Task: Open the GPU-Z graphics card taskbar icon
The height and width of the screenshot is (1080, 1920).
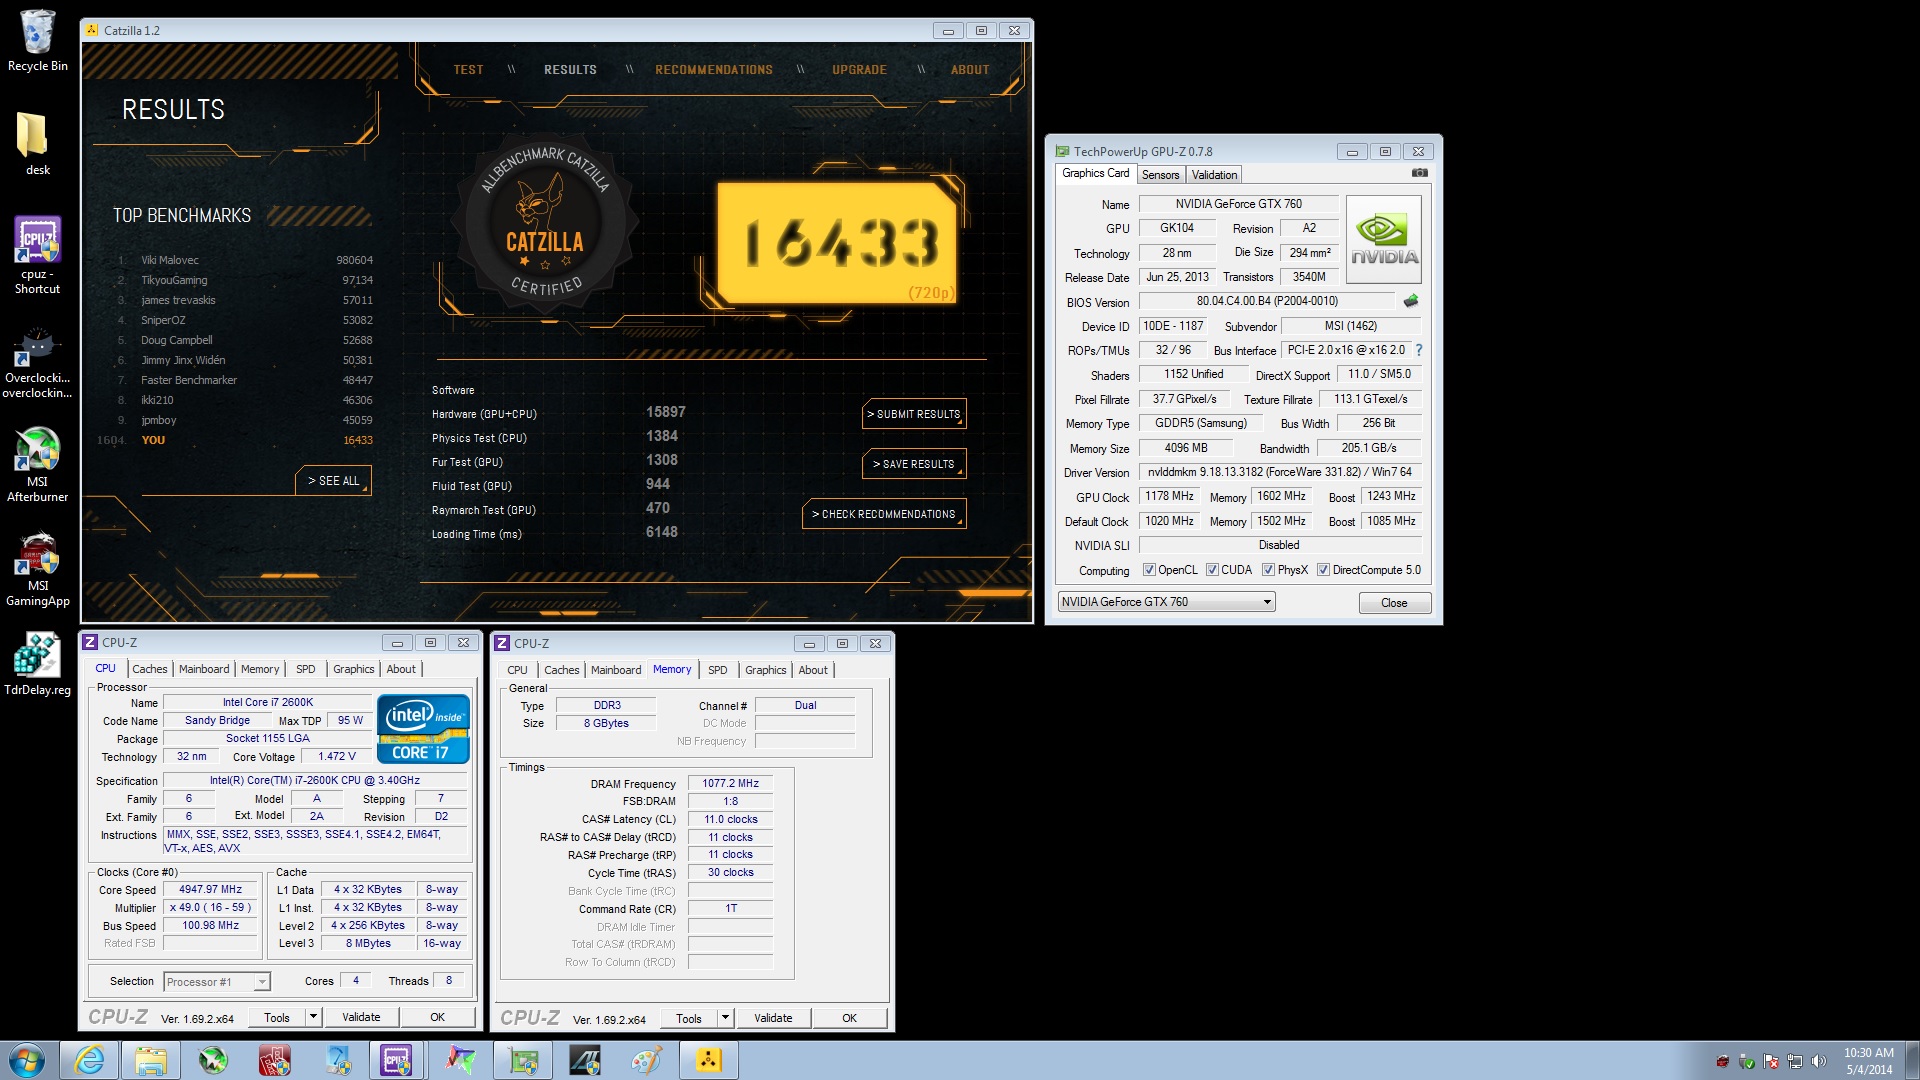Action: 522,1060
